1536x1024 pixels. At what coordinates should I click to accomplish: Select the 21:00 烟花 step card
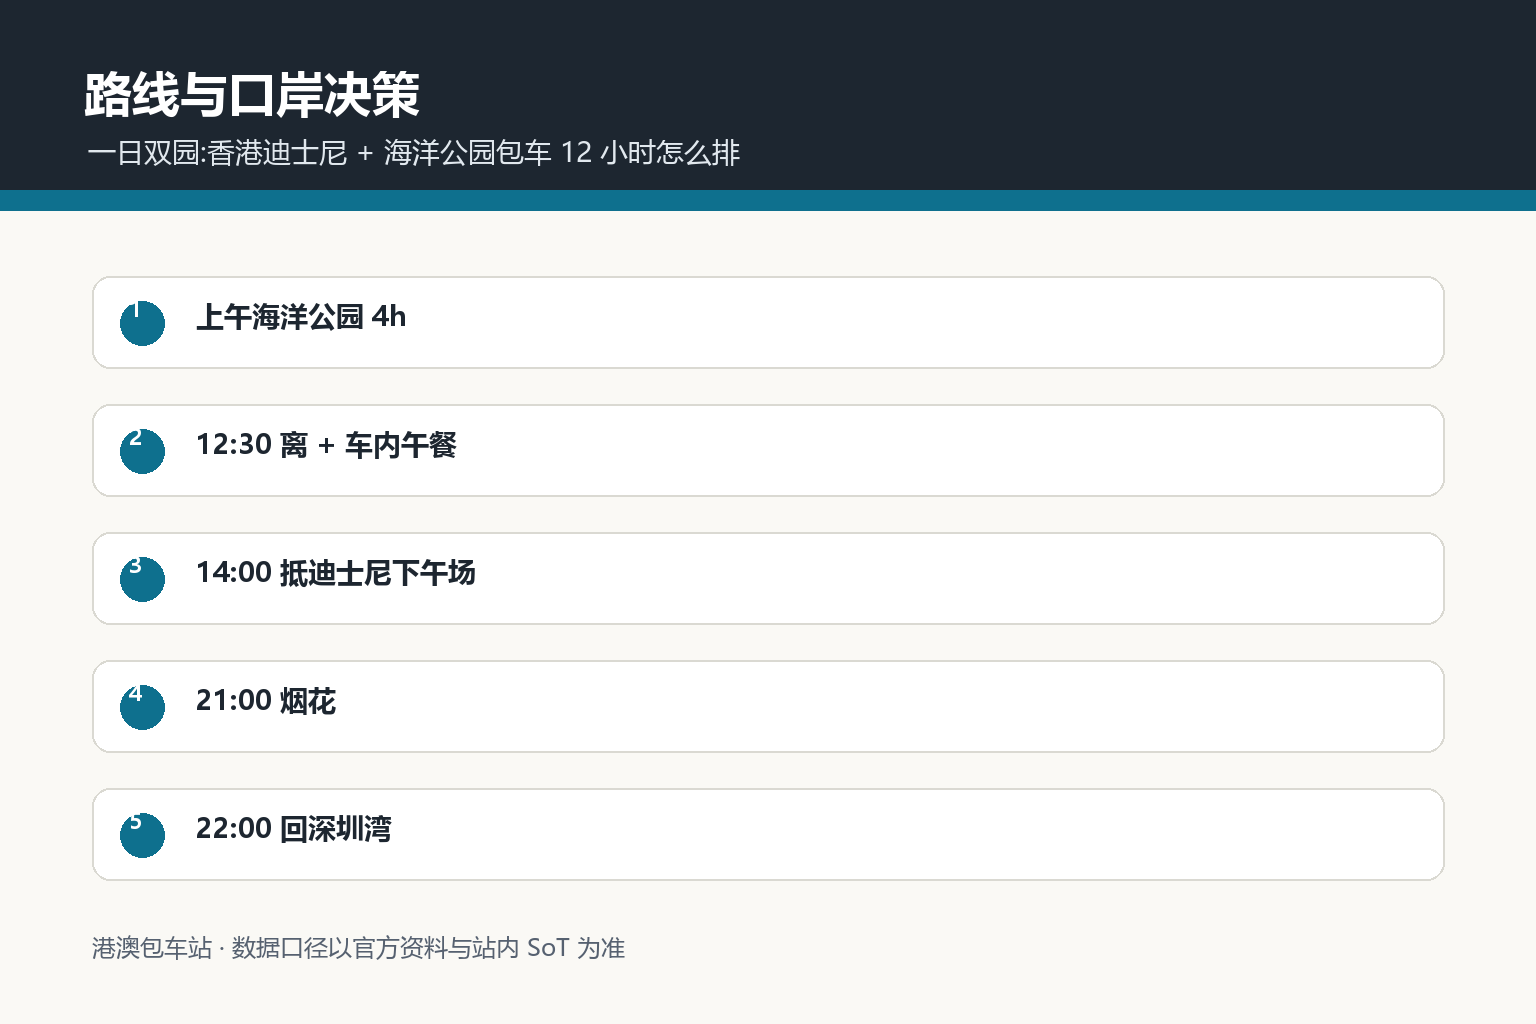768,706
